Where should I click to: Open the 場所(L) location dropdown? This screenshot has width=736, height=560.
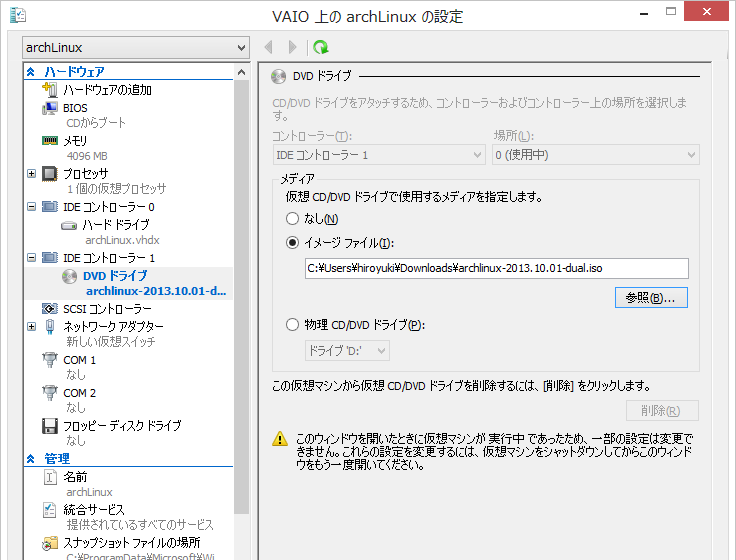click(x=596, y=155)
